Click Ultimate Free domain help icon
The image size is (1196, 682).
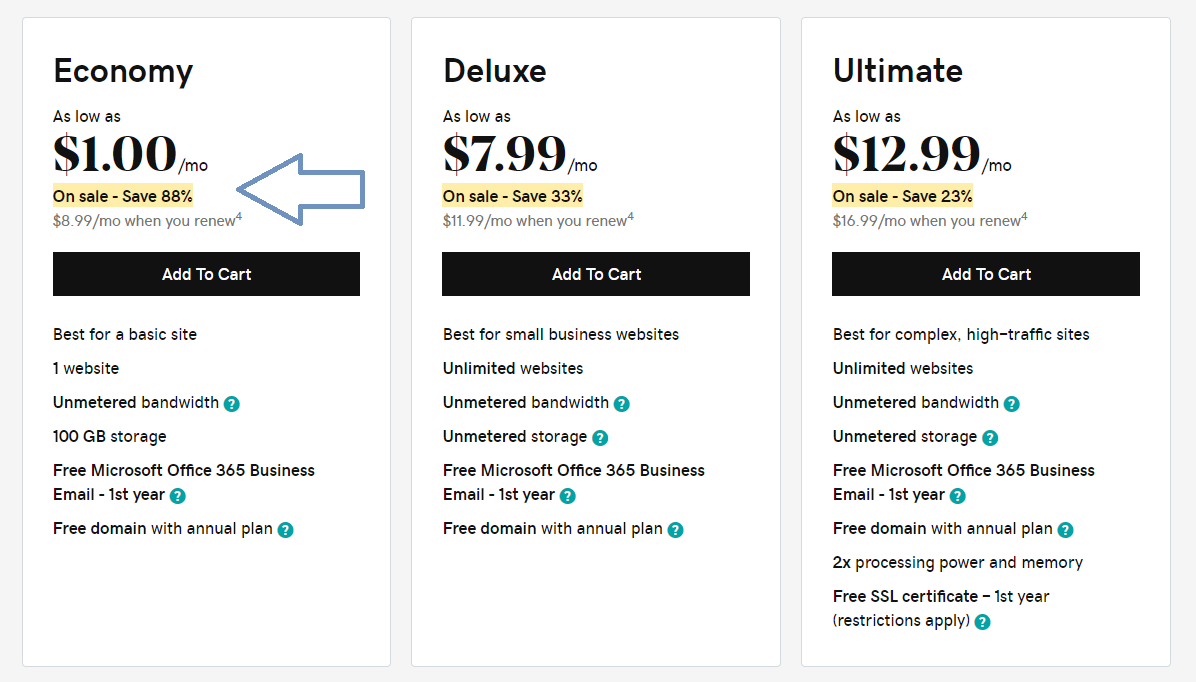pos(1066,529)
